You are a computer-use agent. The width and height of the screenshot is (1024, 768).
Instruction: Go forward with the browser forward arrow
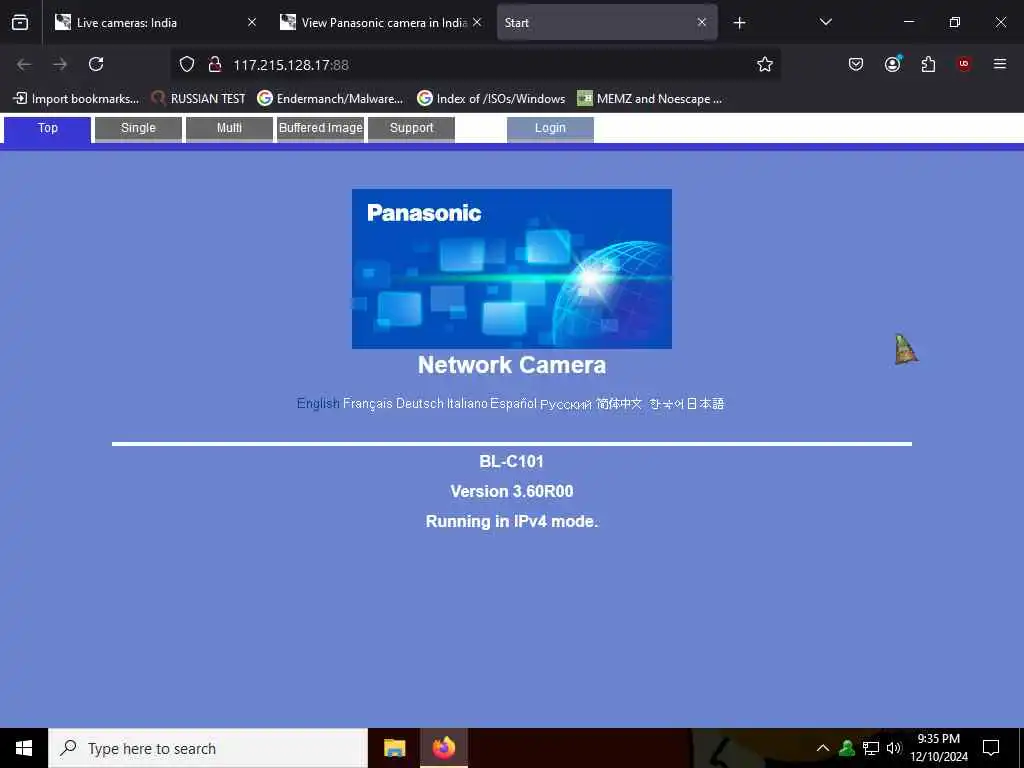[x=60, y=64]
